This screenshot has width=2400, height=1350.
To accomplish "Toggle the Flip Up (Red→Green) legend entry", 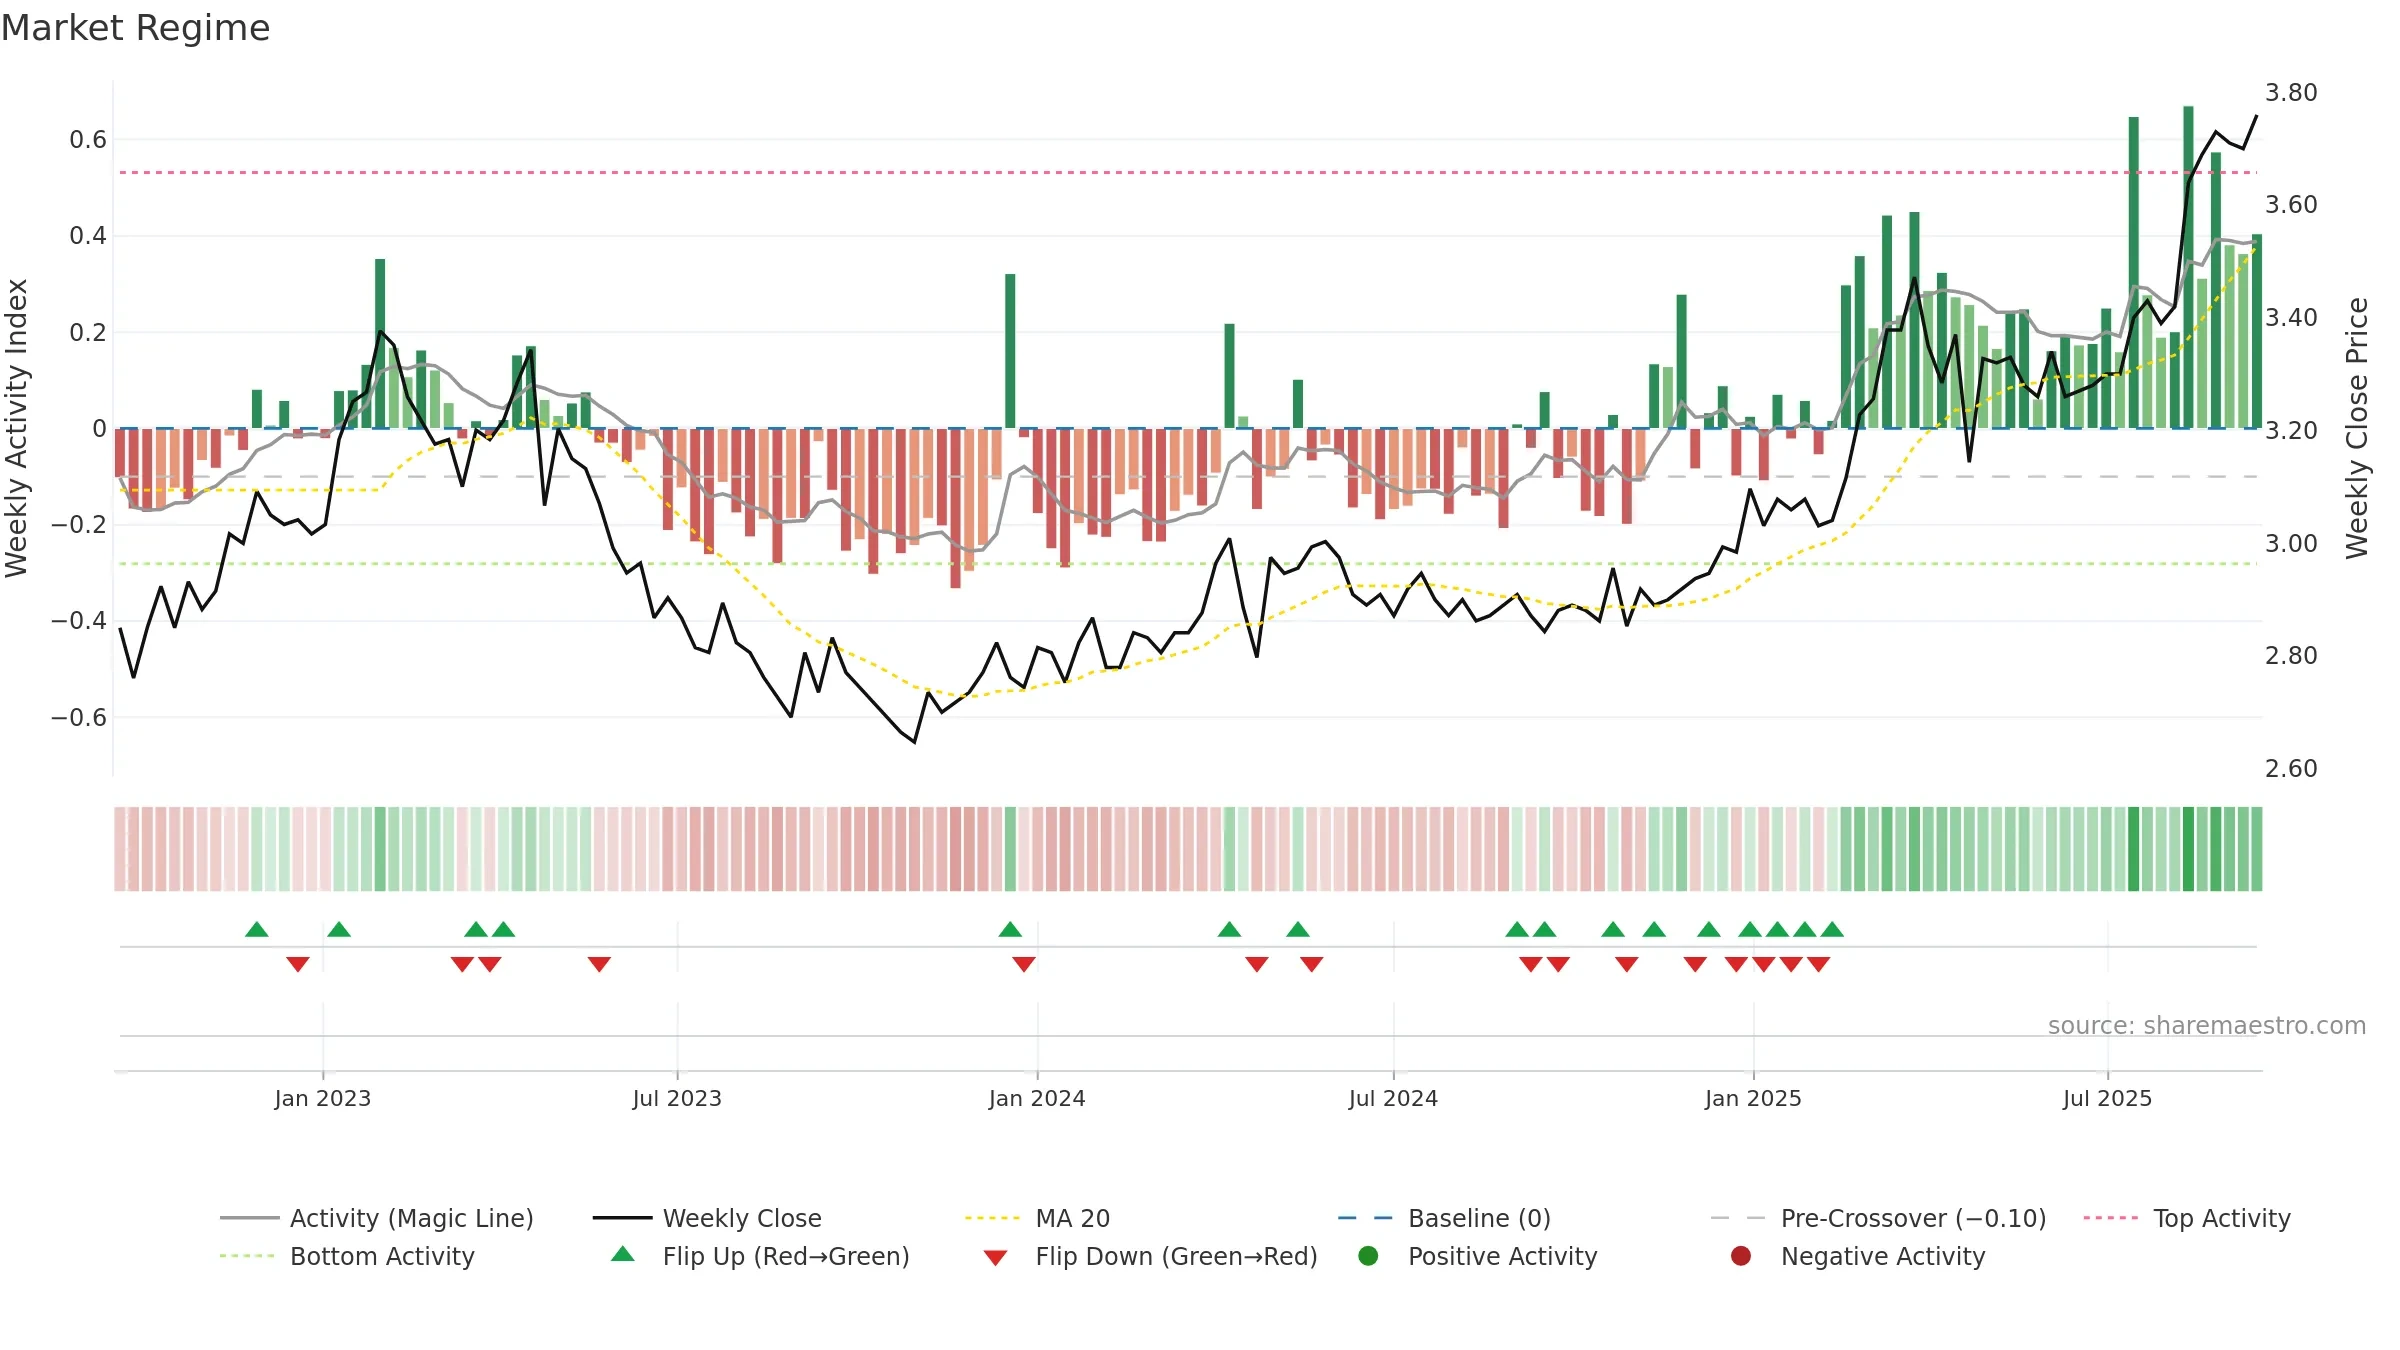I will pos(760,1256).
